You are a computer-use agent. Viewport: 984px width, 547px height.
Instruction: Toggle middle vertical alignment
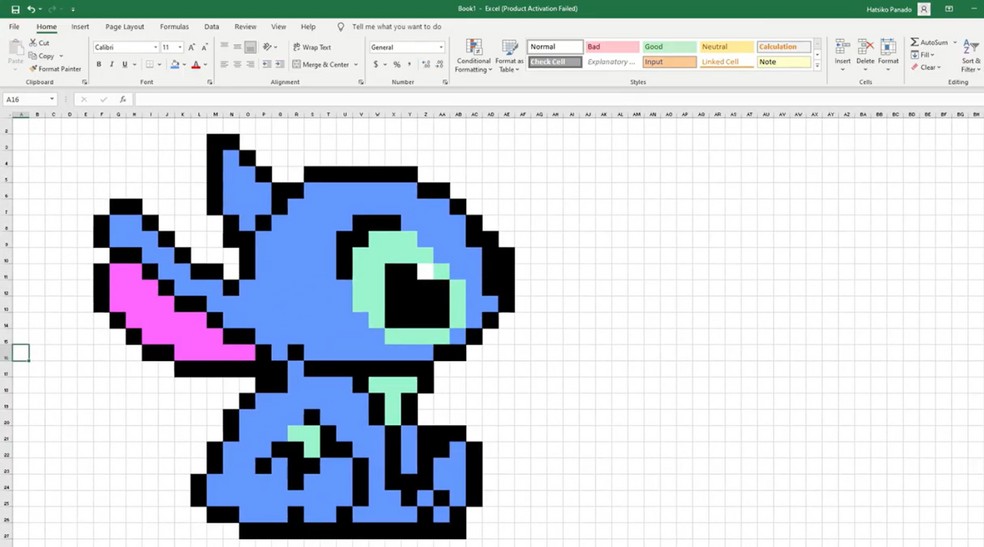point(237,46)
